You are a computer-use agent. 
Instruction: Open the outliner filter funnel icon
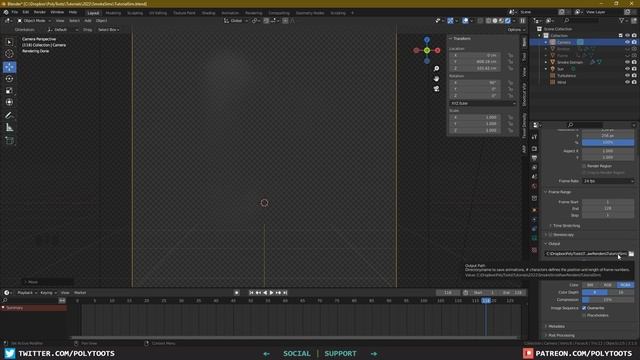pyautogui.click(x=622, y=20)
